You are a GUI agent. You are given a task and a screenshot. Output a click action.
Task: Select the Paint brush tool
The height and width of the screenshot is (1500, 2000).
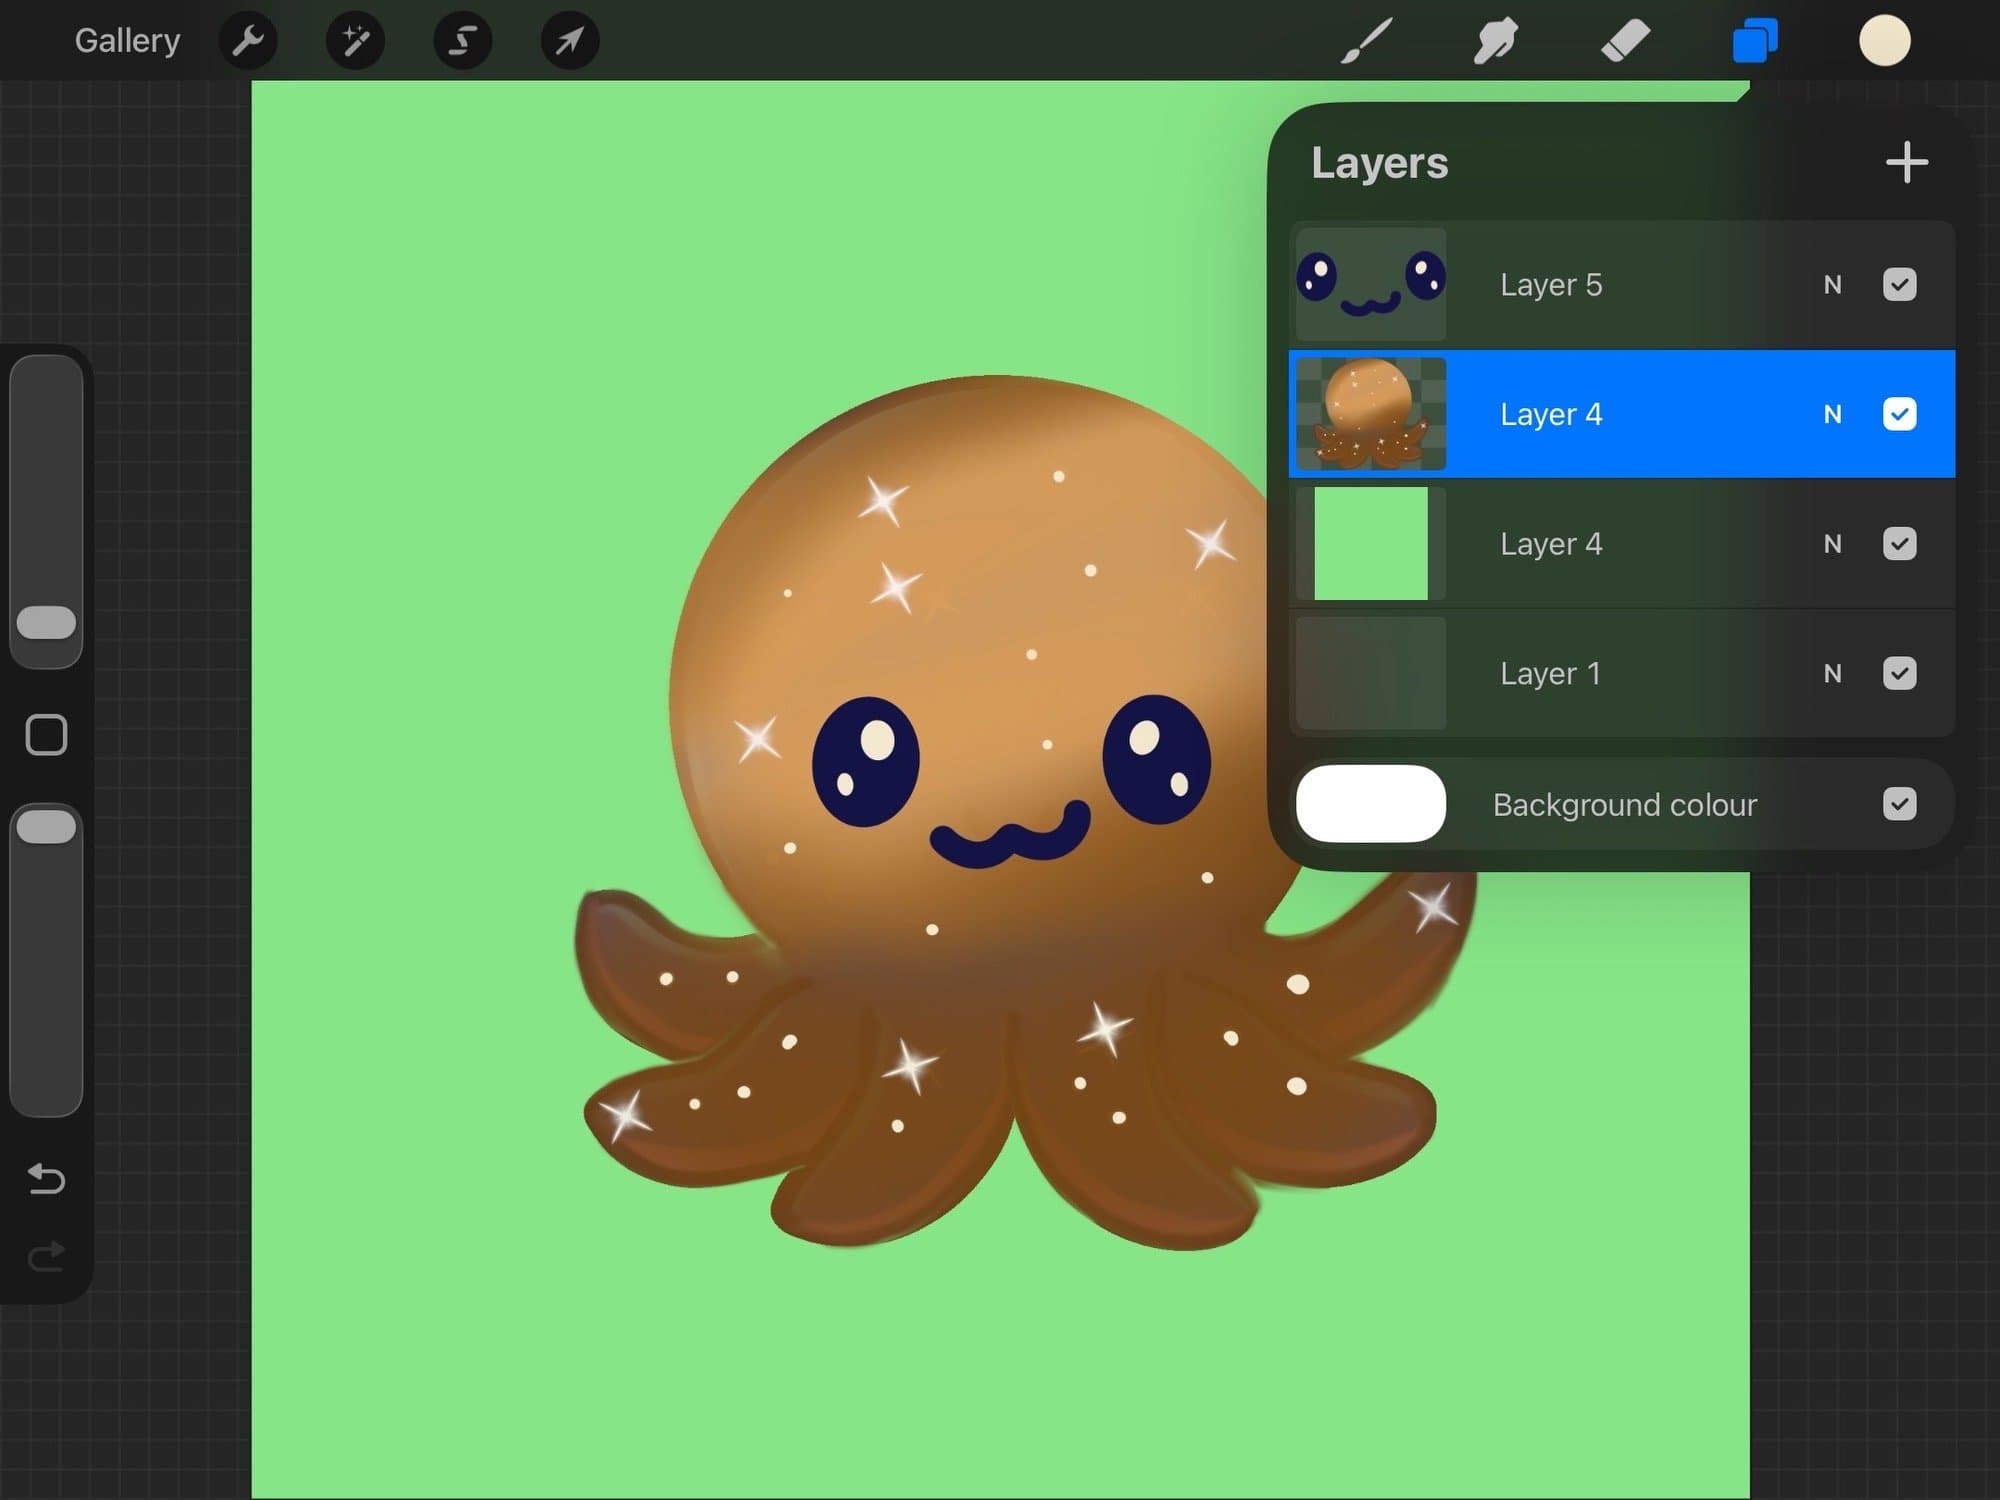pos(1366,41)
